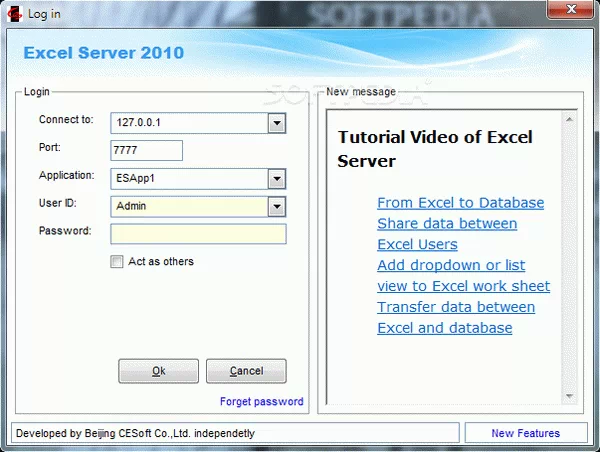Click the Application field showing ESApp1
This screenshot has width=600, height=452.
click(189, 179)
